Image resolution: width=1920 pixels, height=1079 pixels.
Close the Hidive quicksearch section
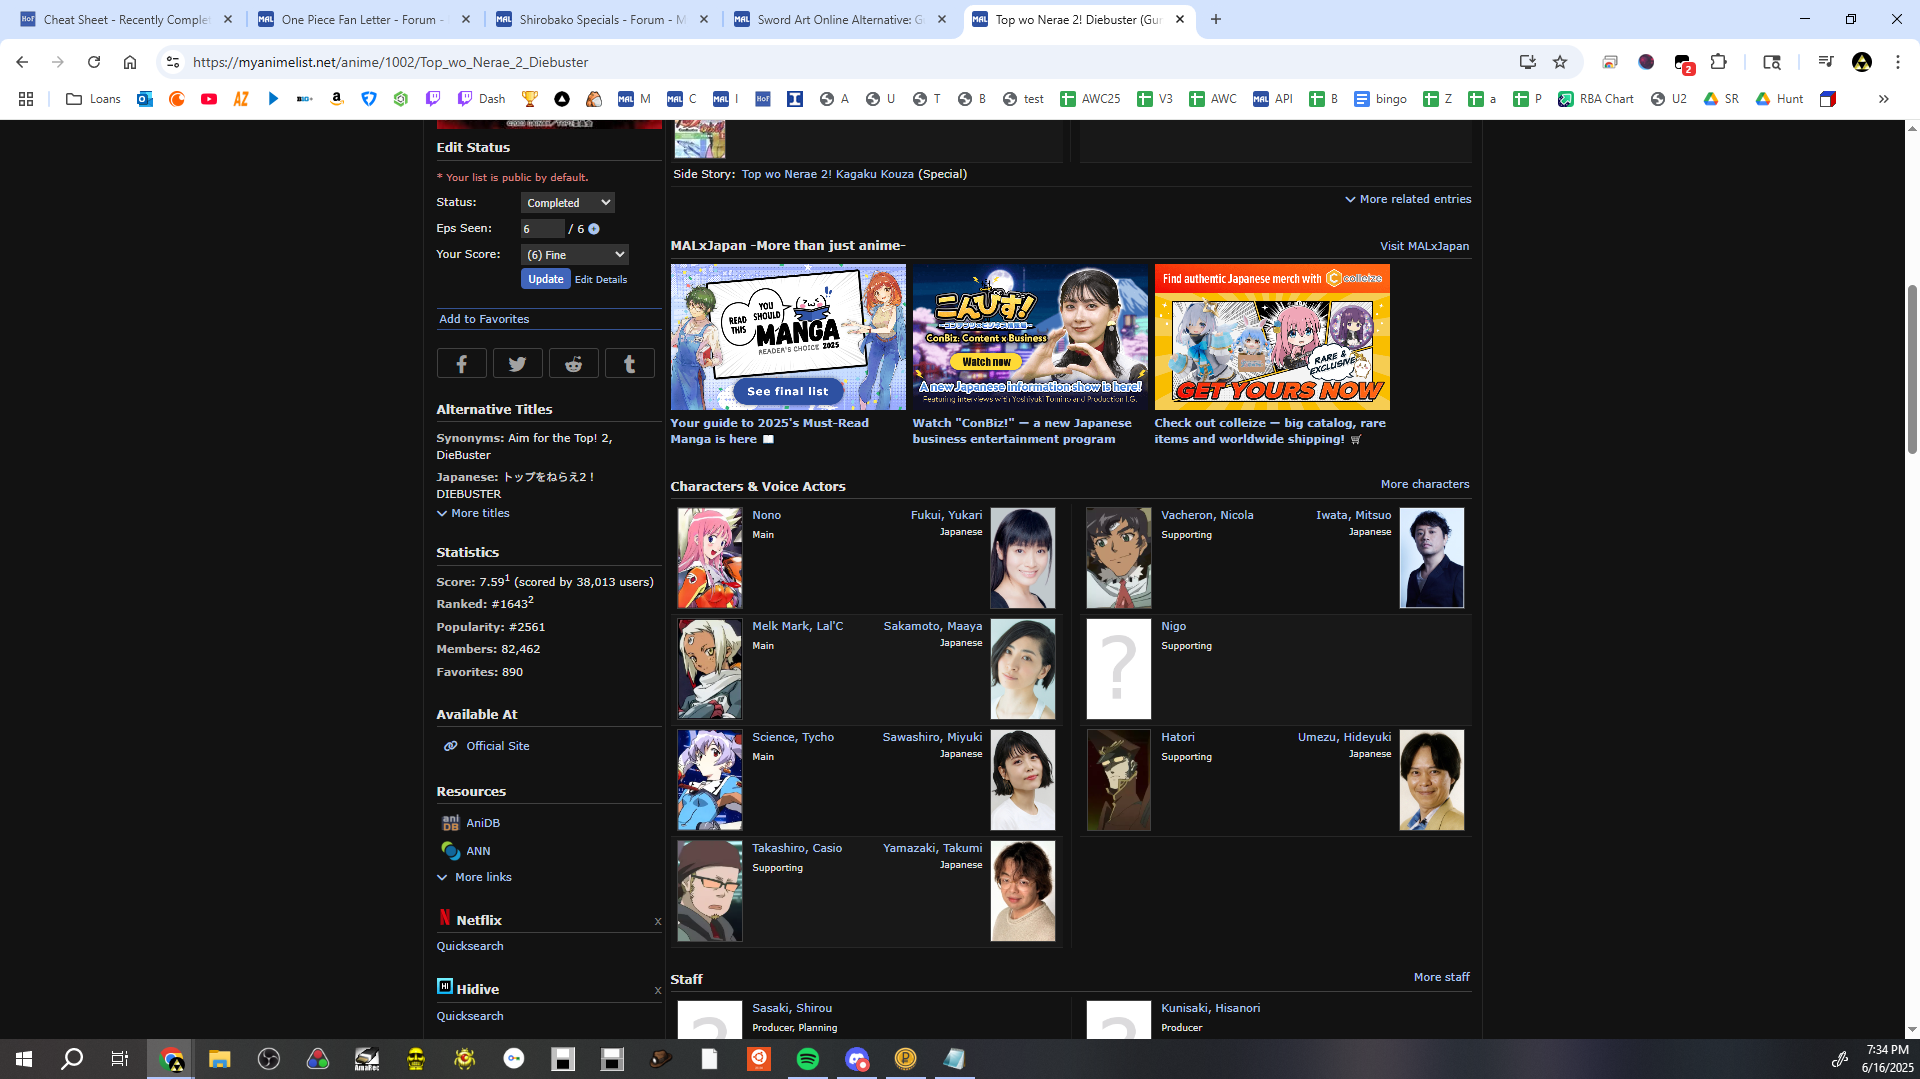(657, 991)
